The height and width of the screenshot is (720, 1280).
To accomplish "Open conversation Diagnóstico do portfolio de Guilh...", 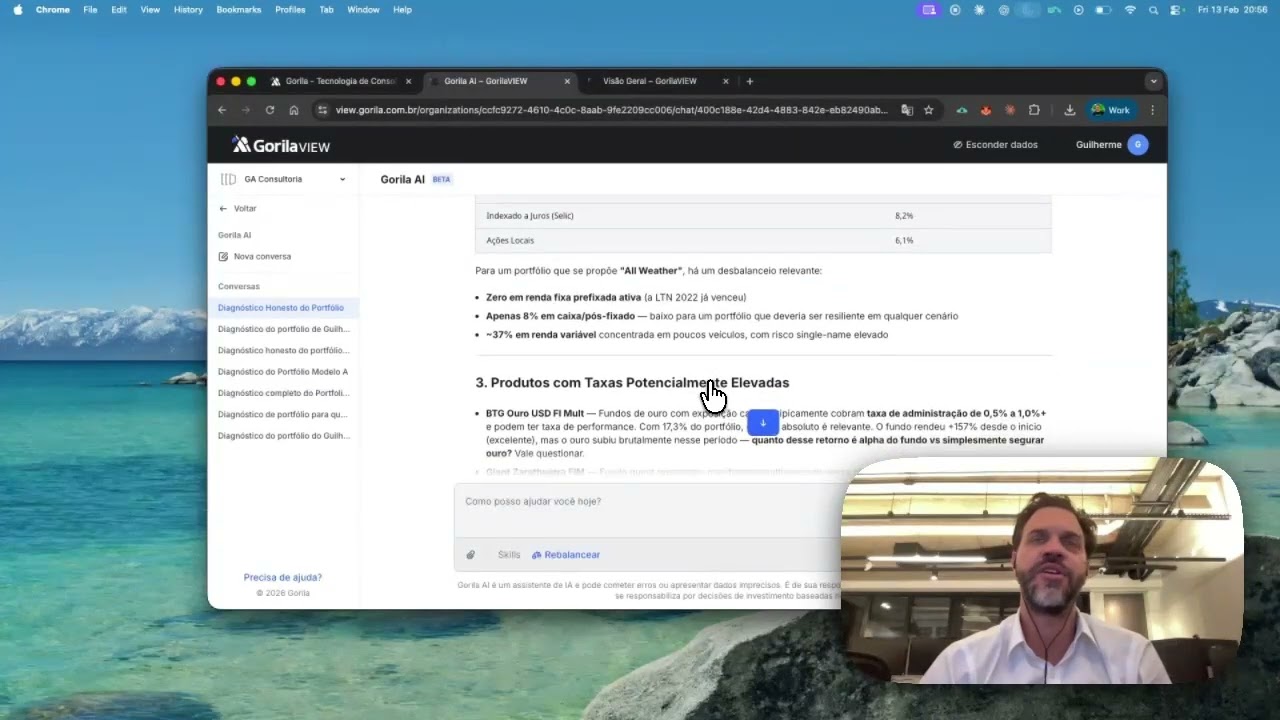I will [284, 329].
